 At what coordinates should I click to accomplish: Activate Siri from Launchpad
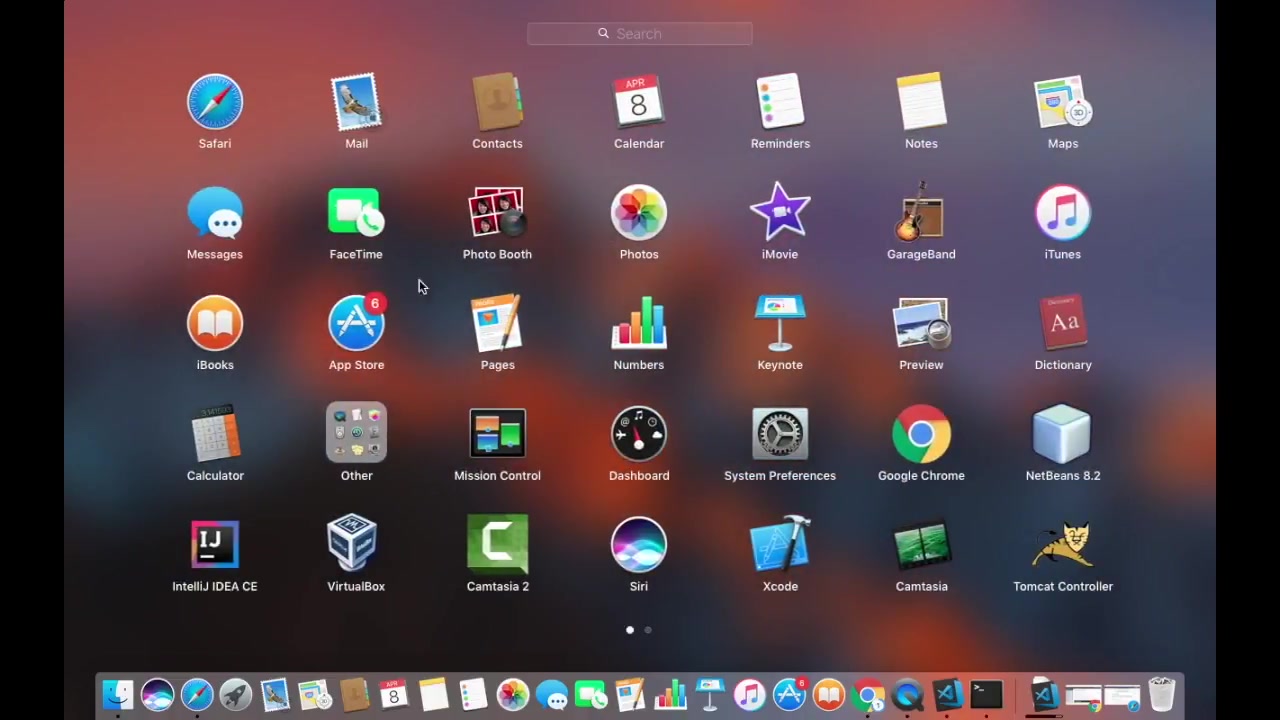coord(639,543)
